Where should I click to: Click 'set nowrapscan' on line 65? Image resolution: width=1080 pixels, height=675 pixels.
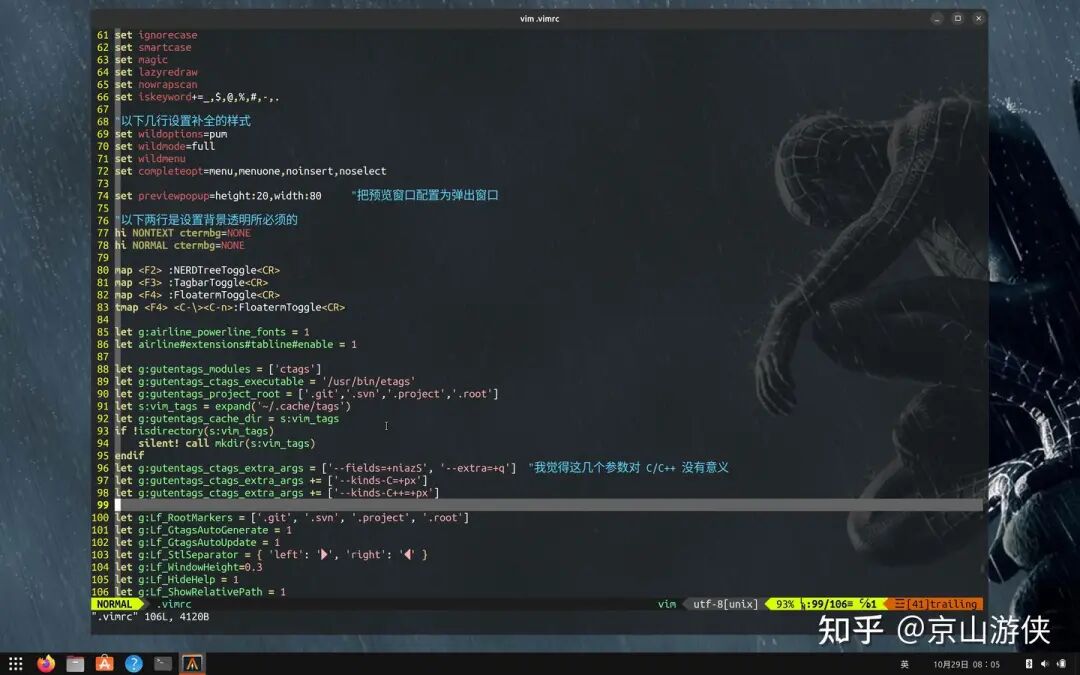point(156,85)
